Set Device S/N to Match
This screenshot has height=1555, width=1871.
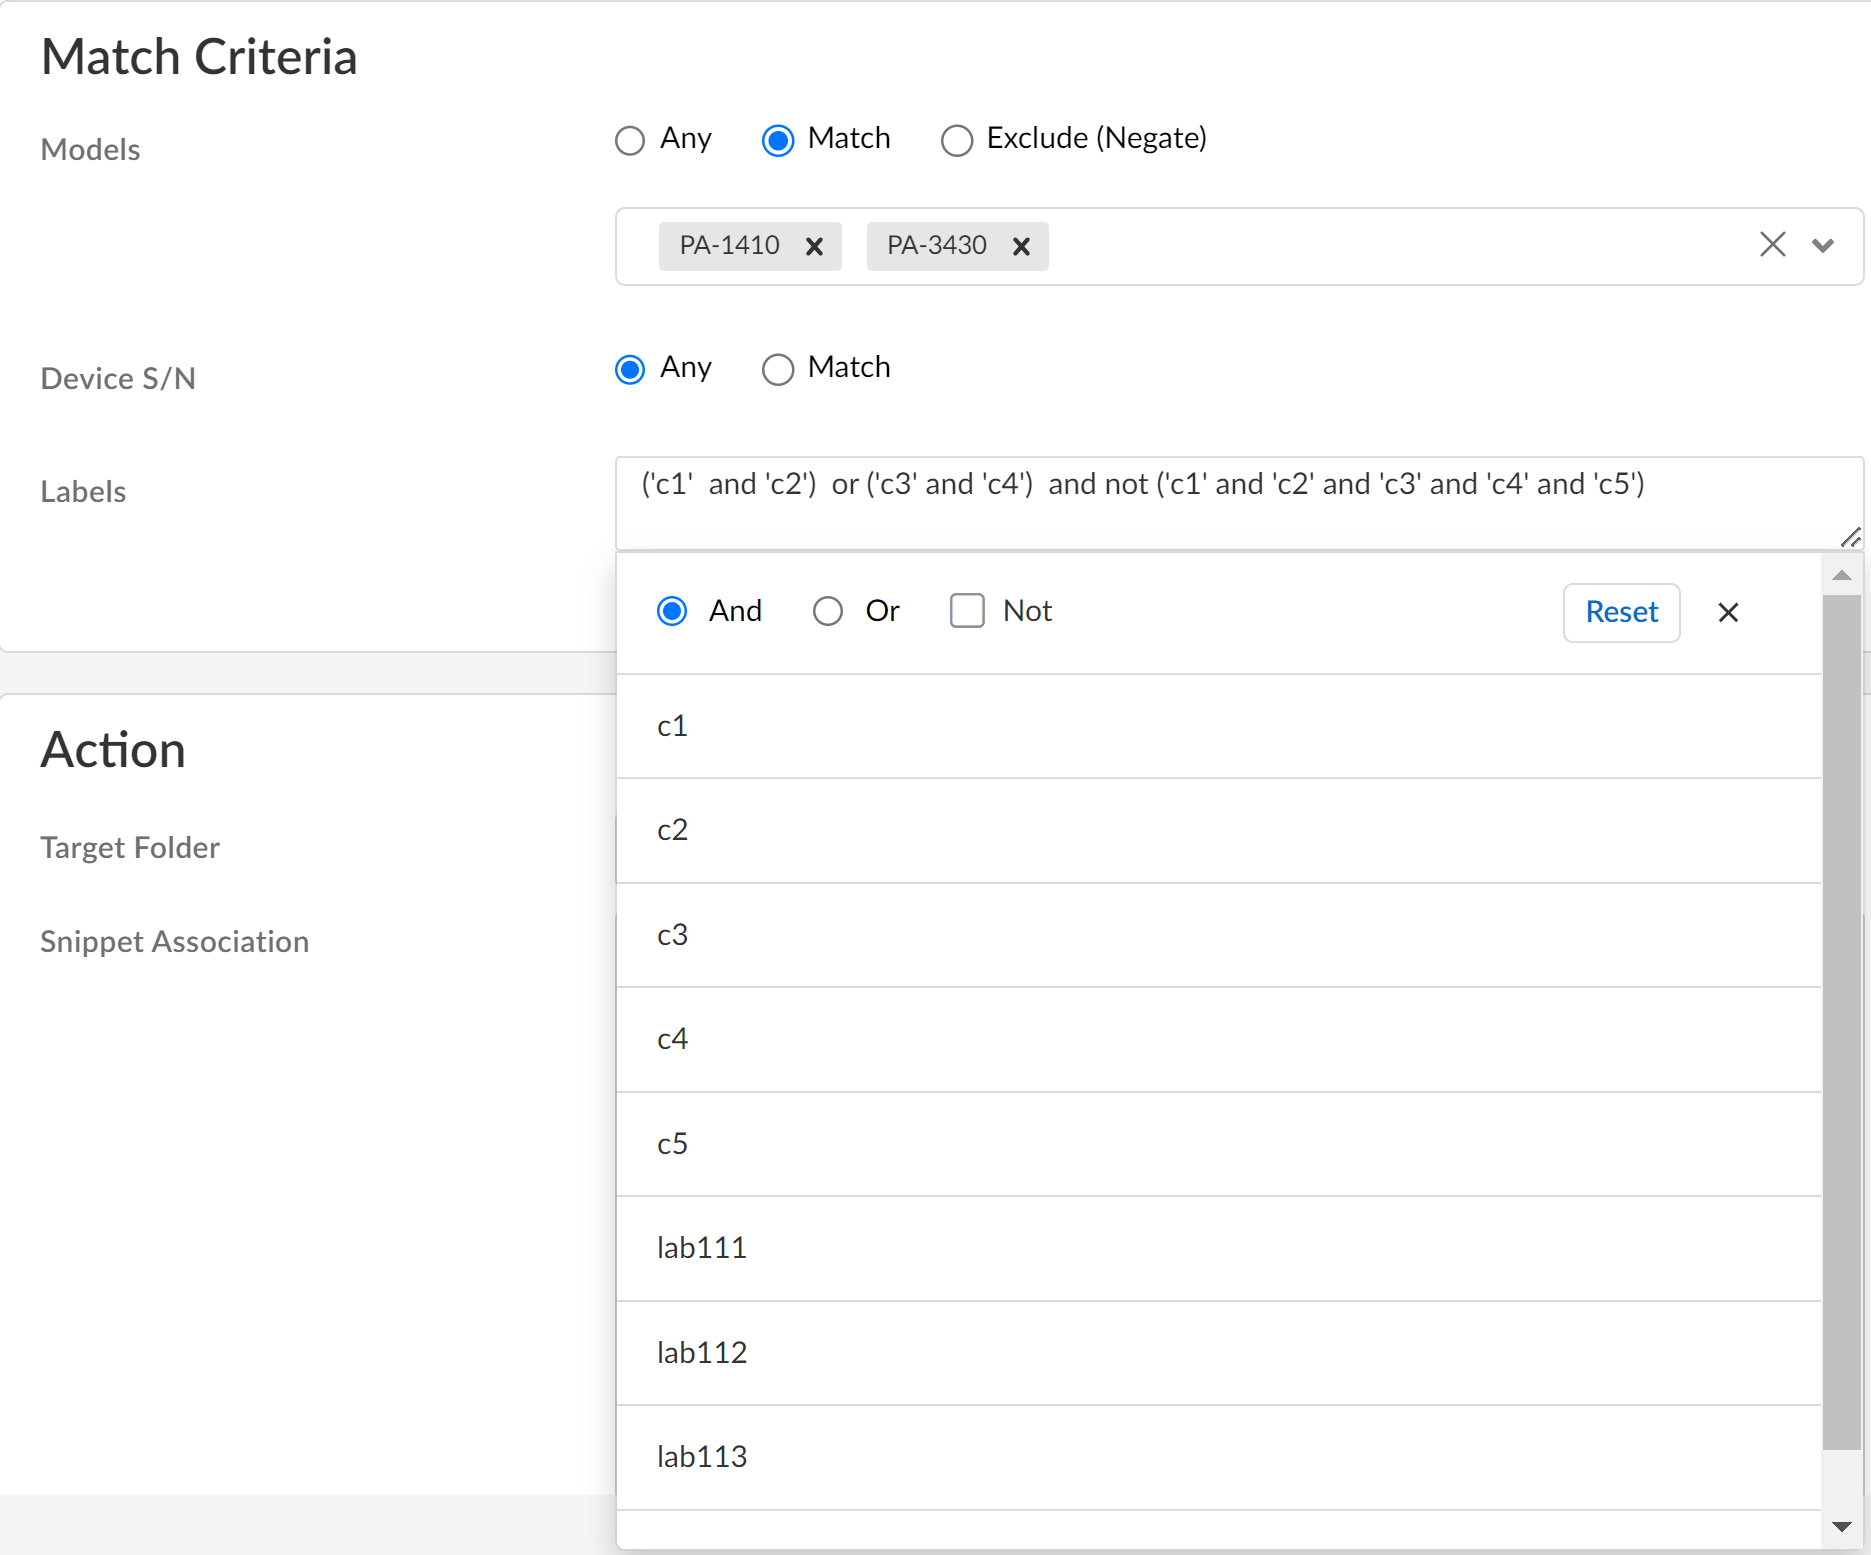click(778, 369)
